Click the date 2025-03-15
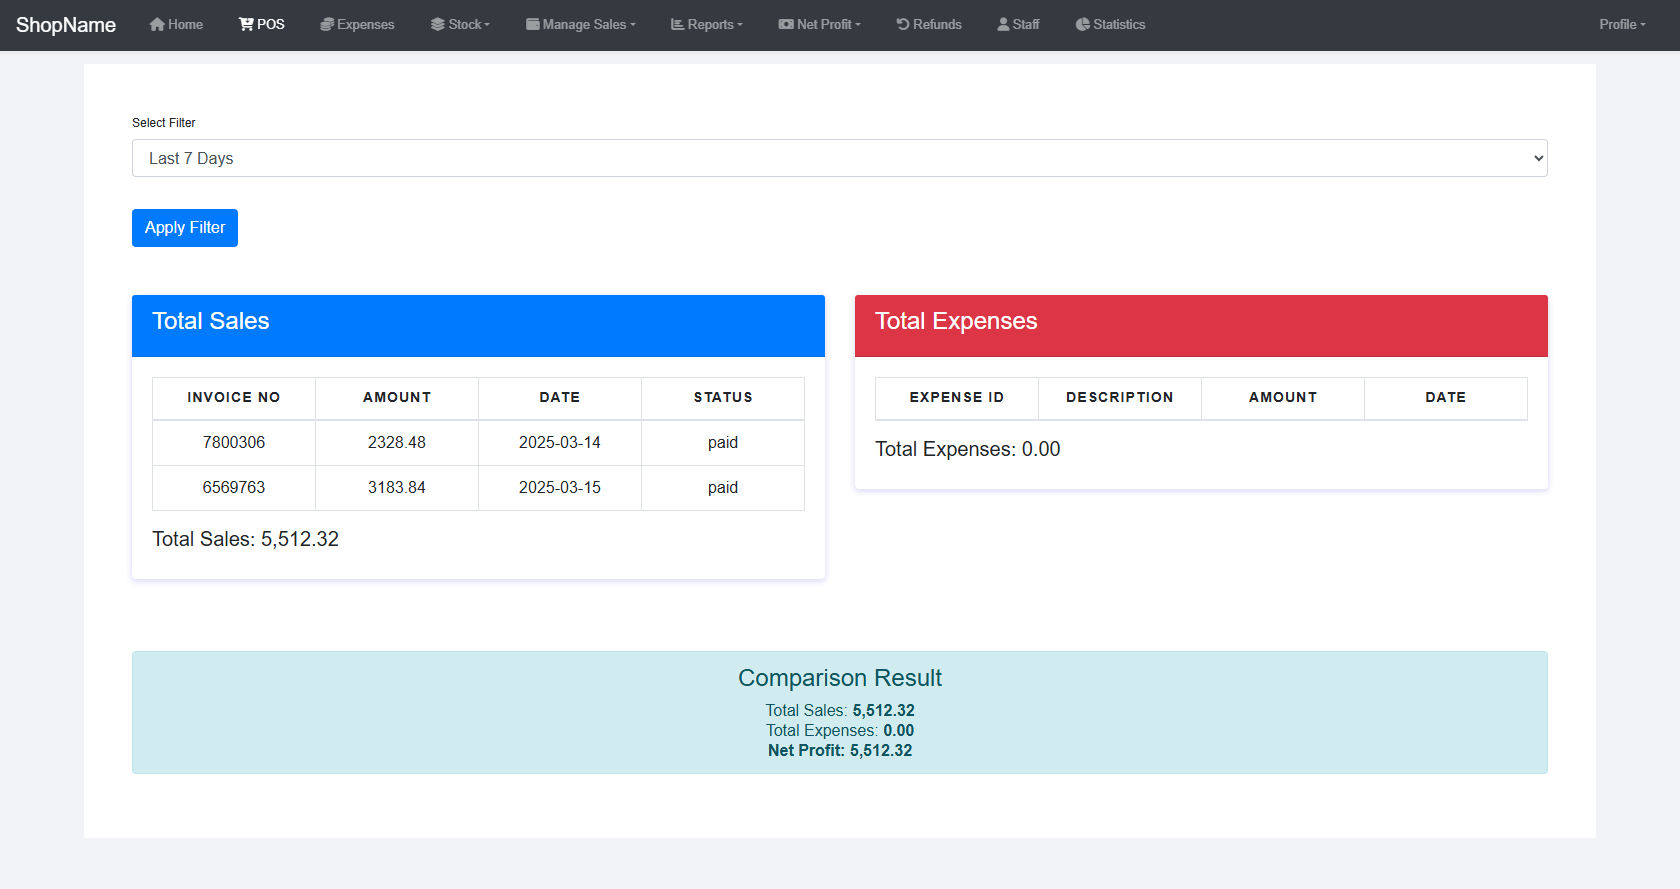1680x889 pixels. pyautogui.click(x=560, y=488)
